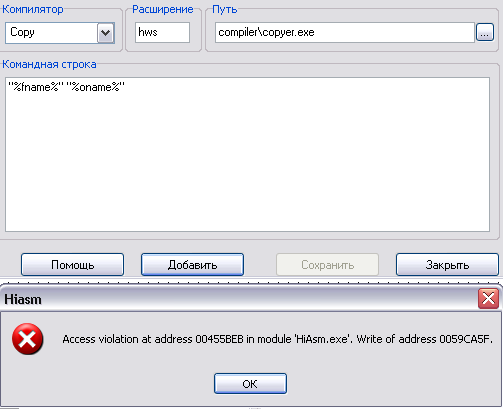
Task: Click the Hiasm dialog title text
Action: pyautogui.click(x=23, y=299)
